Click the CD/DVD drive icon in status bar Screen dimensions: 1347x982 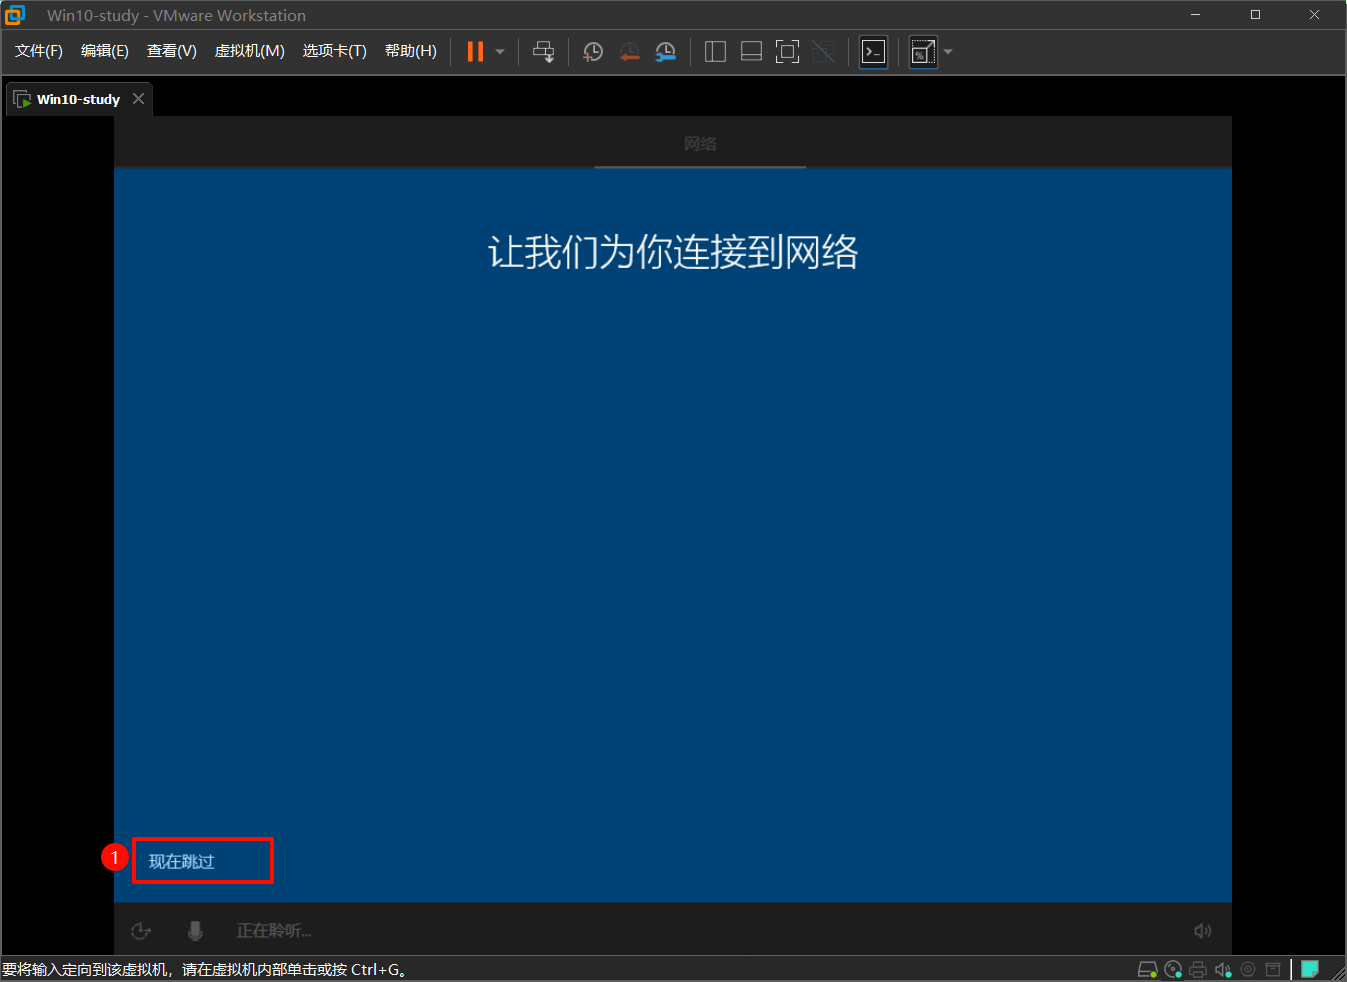coord(1172,968)
